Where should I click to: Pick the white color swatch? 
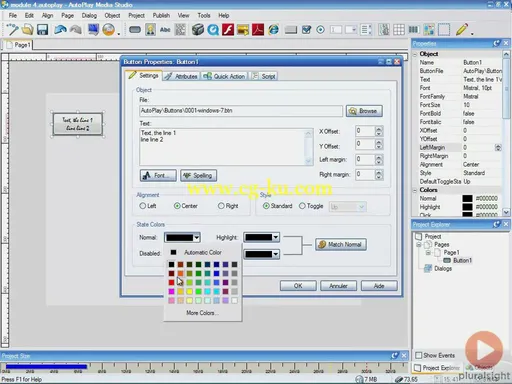click(x=234, y=300)
